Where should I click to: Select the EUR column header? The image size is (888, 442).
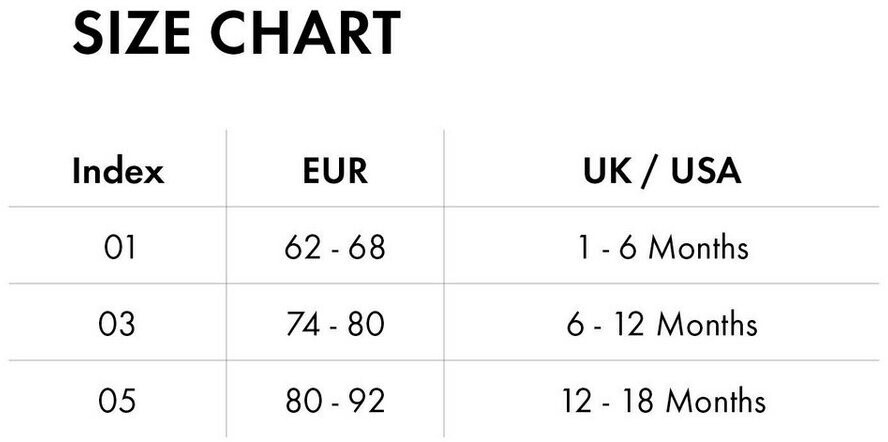(335, 171)
